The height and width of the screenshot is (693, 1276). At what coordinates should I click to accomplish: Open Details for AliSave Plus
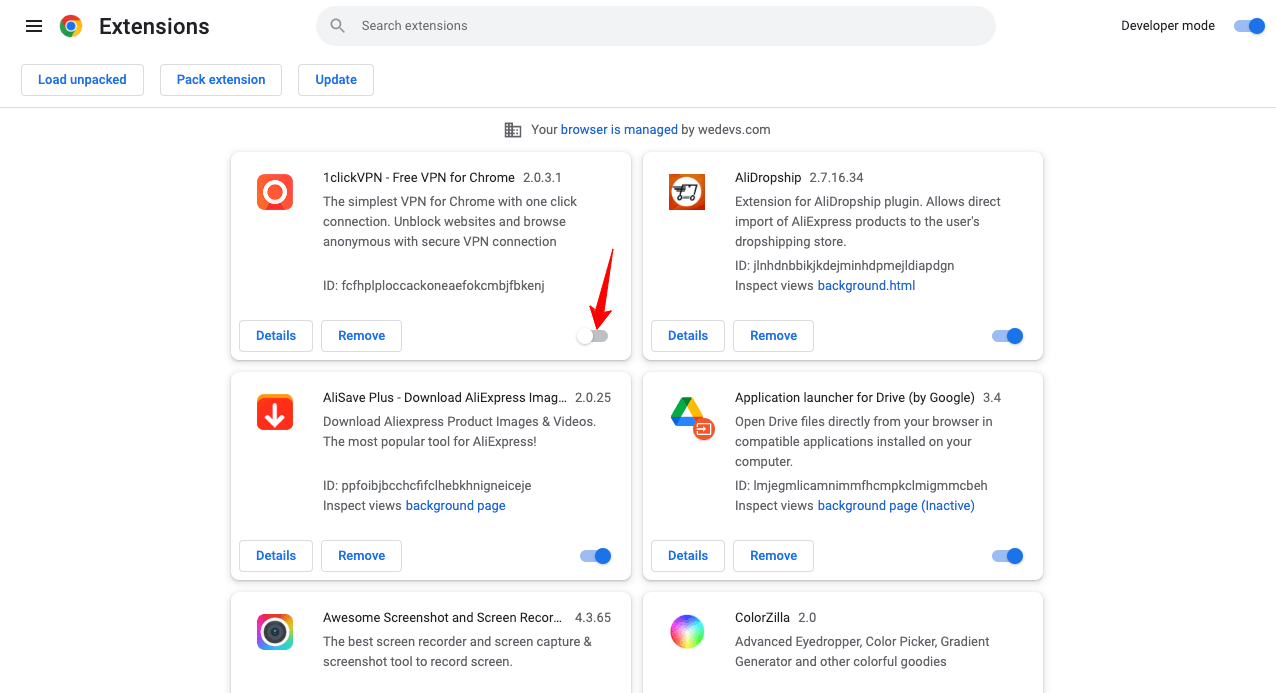(x=276, y=556)
